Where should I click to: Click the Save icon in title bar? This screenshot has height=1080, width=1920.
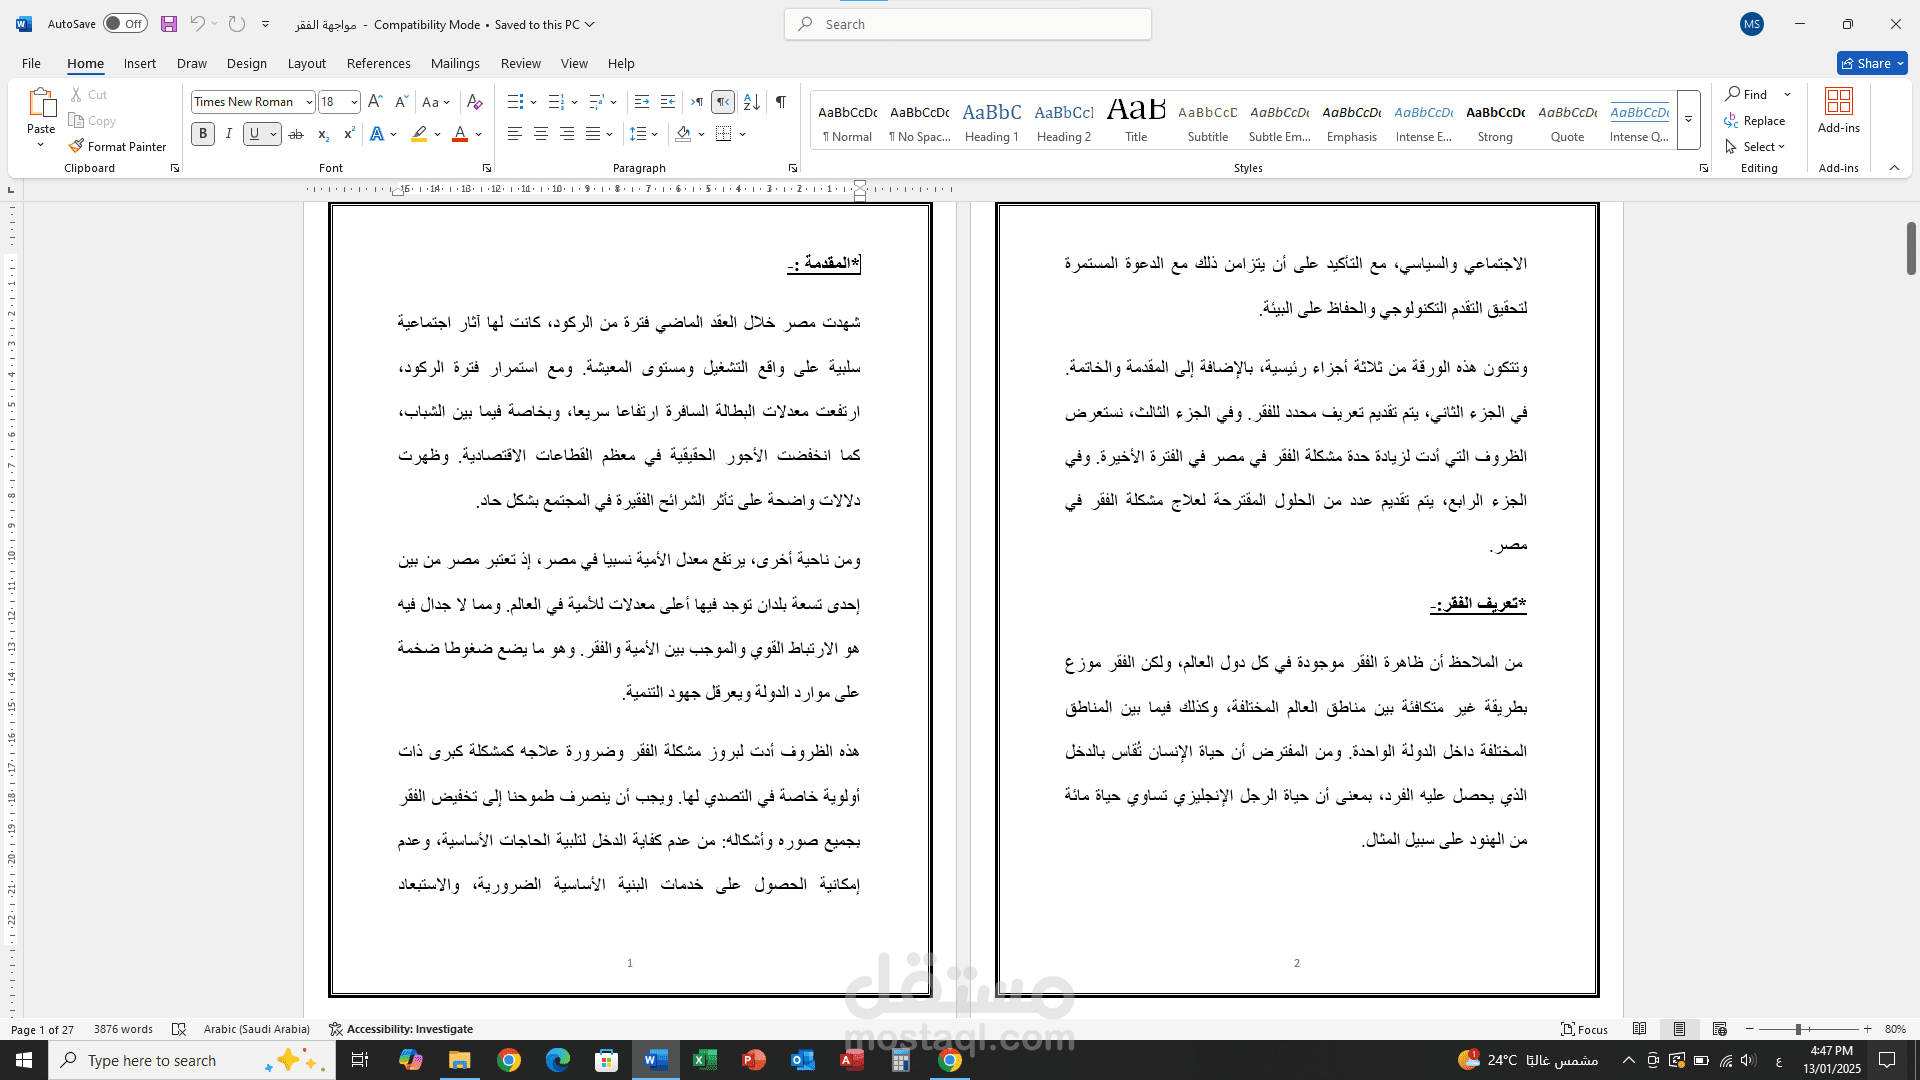pos(169,24)
